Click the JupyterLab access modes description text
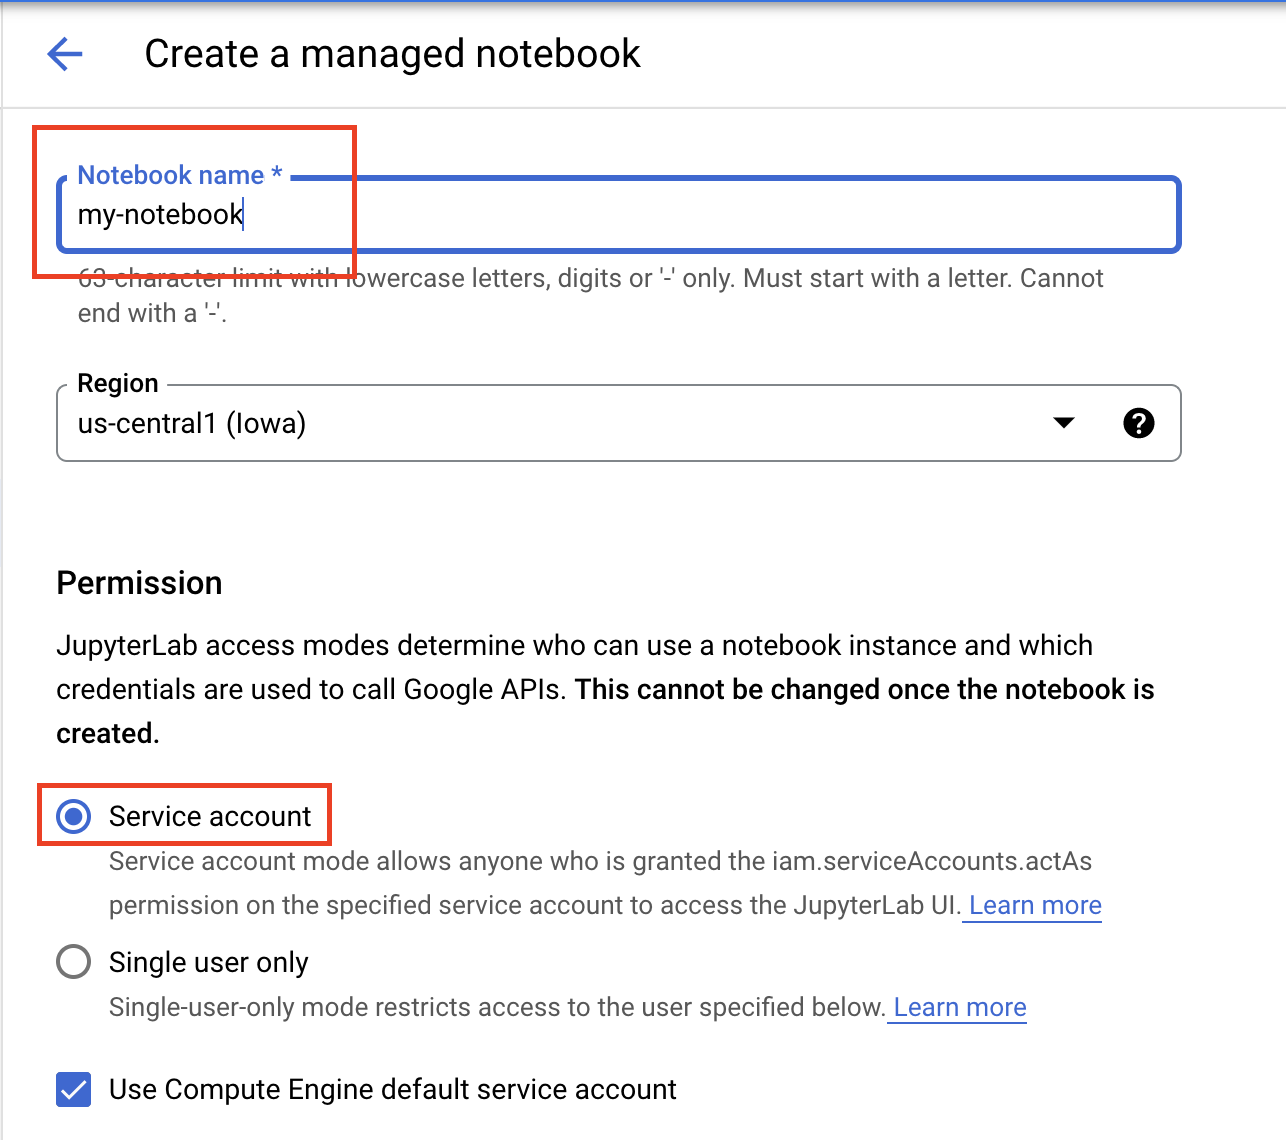 pos(575,688)
